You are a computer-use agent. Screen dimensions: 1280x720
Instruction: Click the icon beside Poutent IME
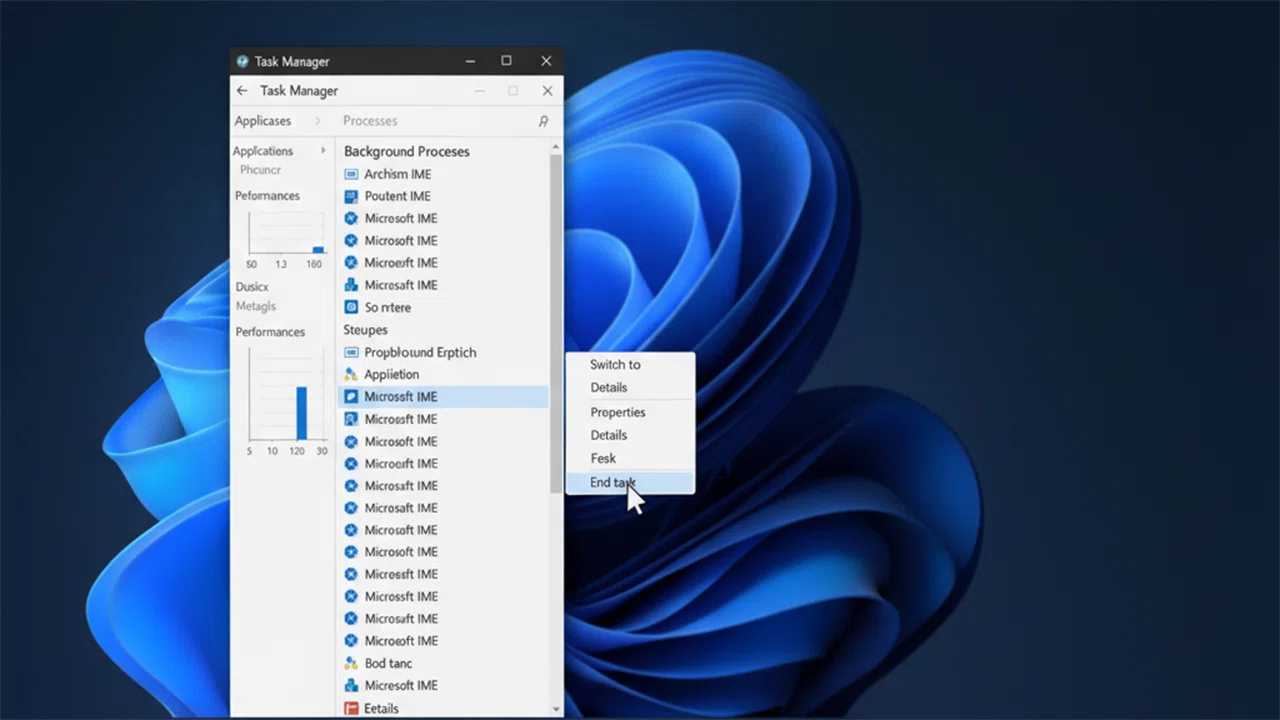click(351, 196)
